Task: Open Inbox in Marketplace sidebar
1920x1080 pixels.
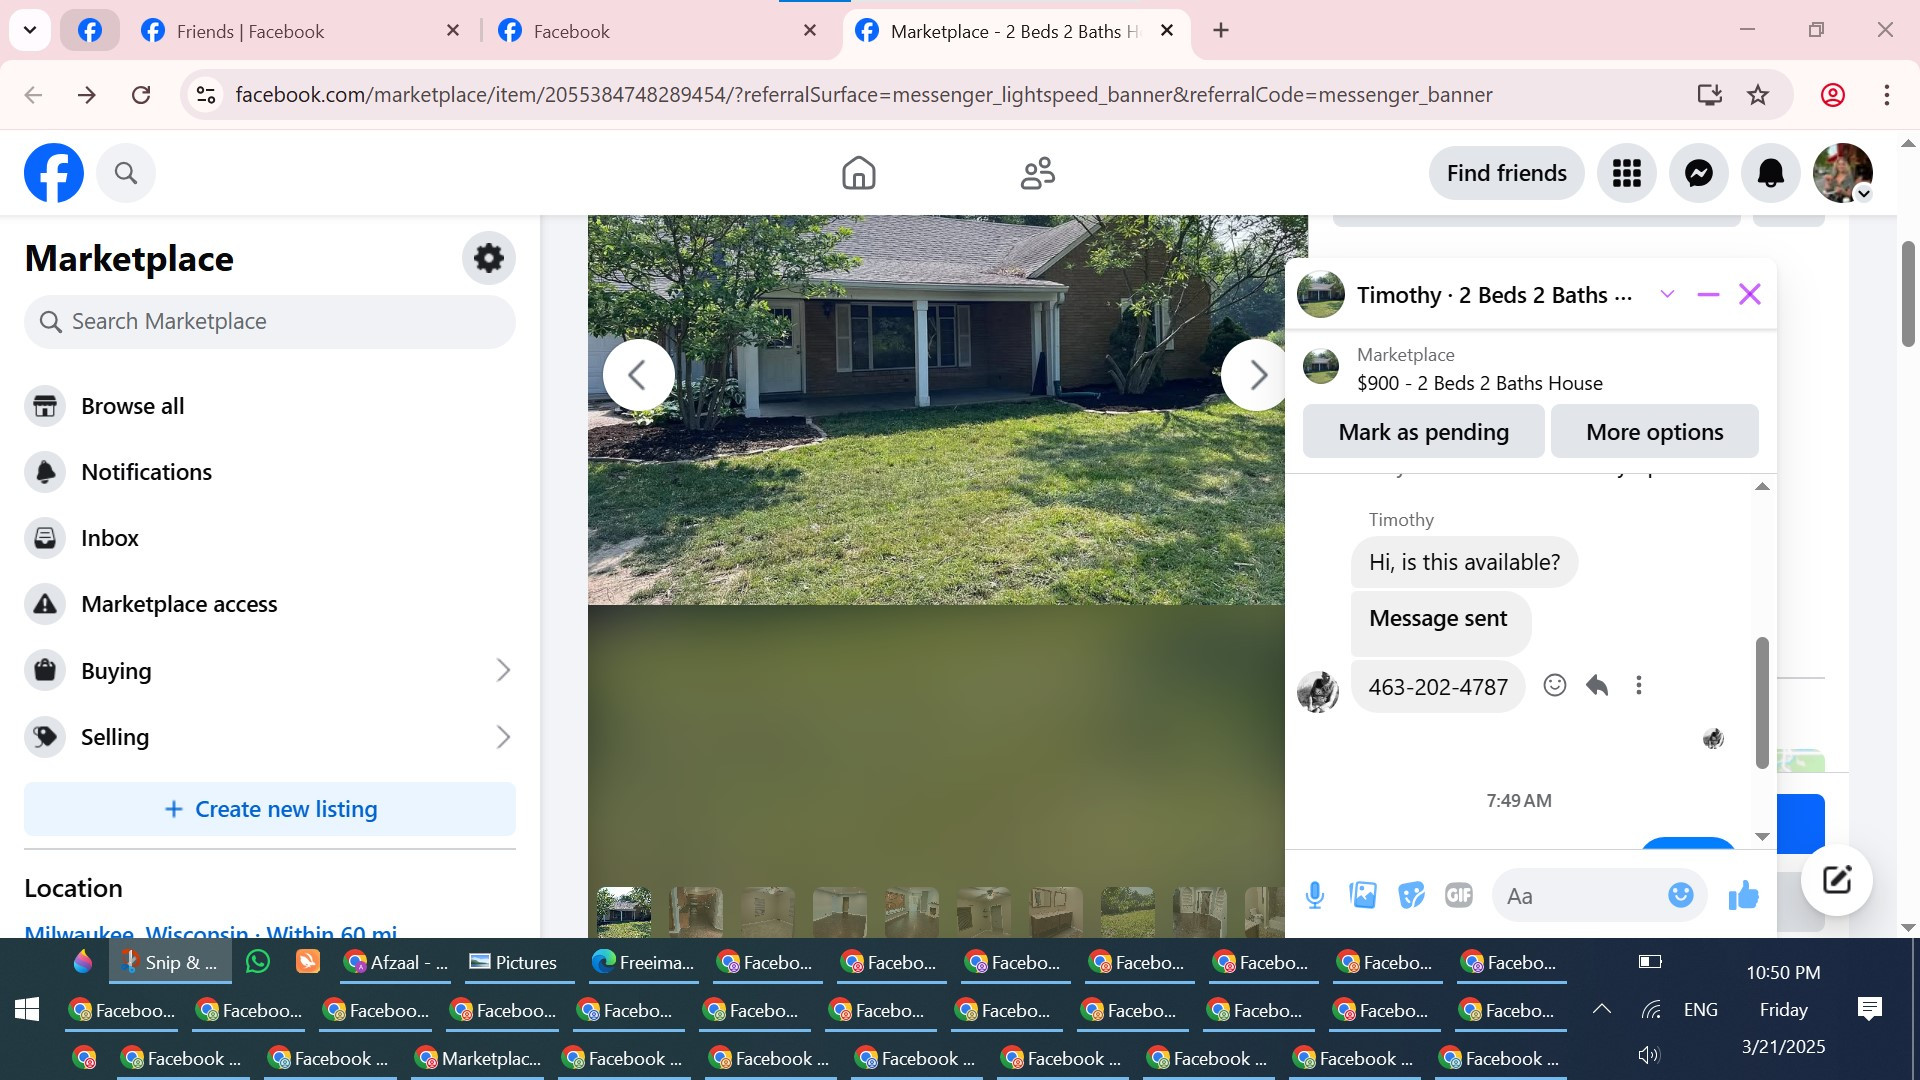Action: pos(109,538)
